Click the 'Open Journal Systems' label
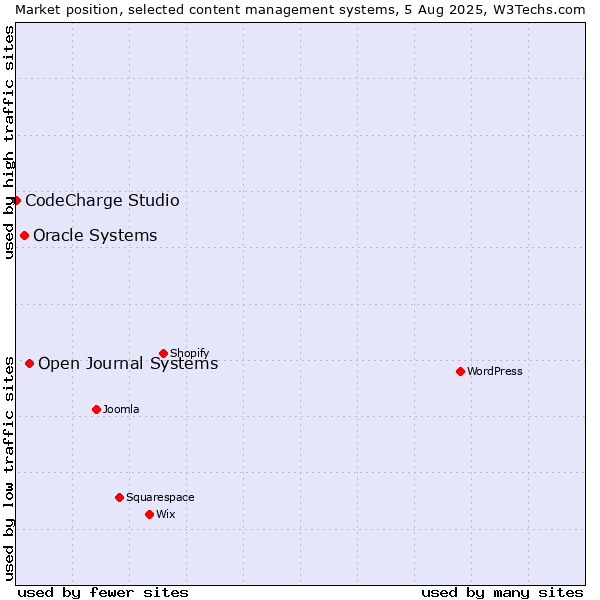 (x=128, y=363)
